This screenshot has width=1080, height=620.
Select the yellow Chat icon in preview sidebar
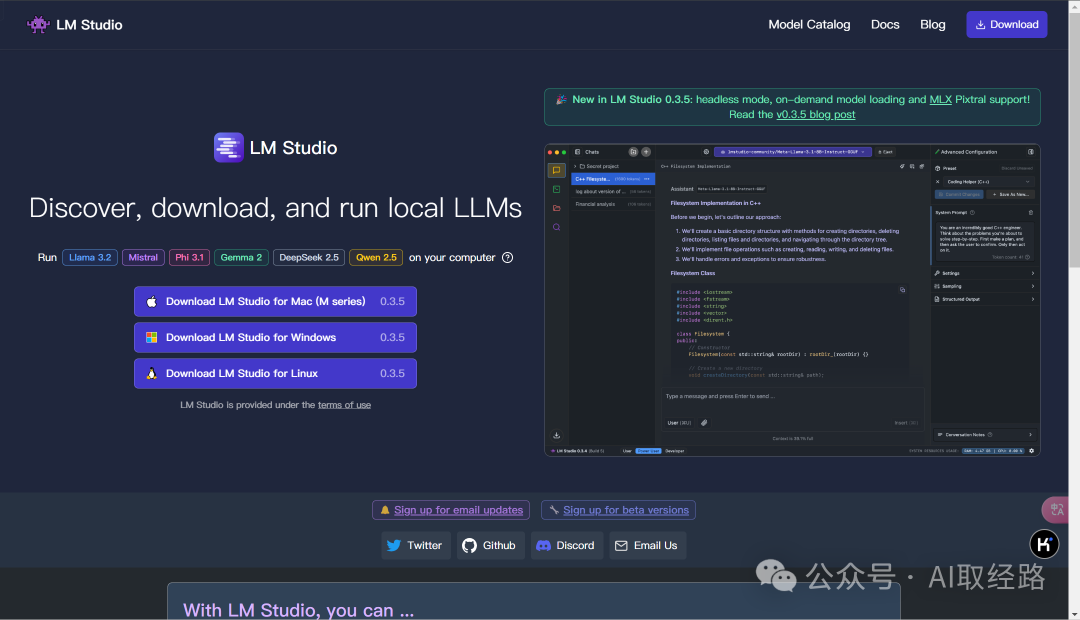[x=556, y=170]
